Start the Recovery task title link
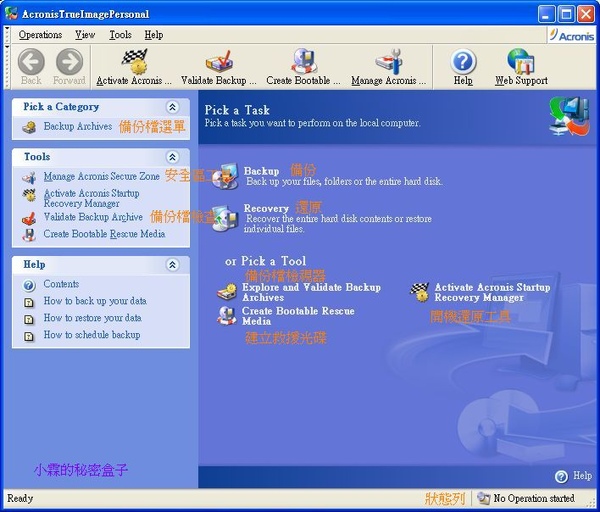 [x=266, y=209]
